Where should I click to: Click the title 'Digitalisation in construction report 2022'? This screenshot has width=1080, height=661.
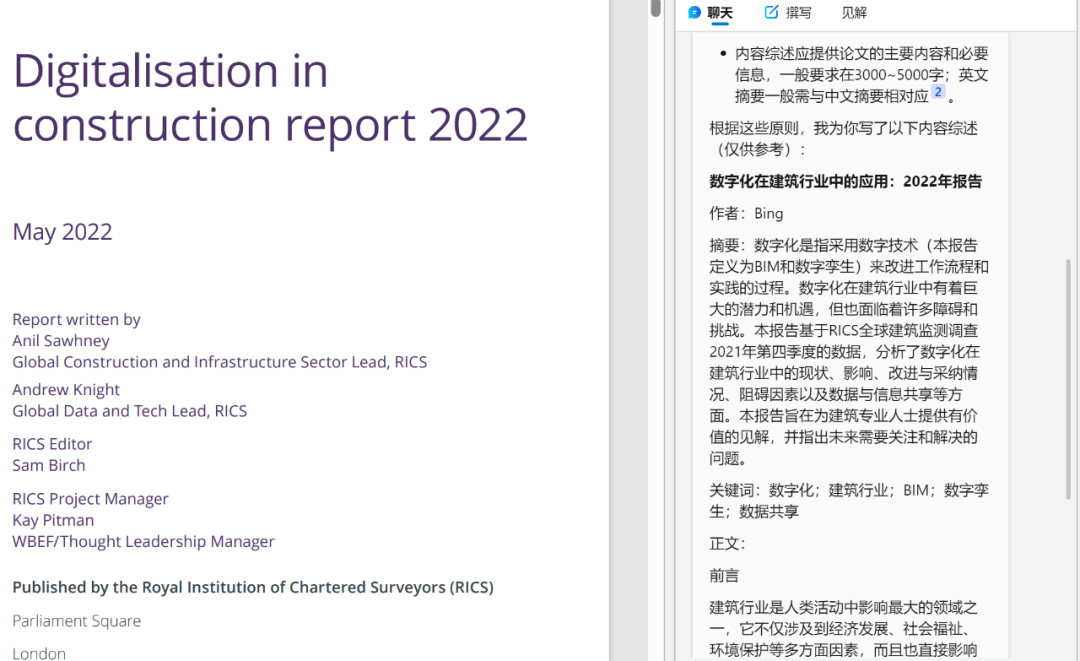click(270, 97)
